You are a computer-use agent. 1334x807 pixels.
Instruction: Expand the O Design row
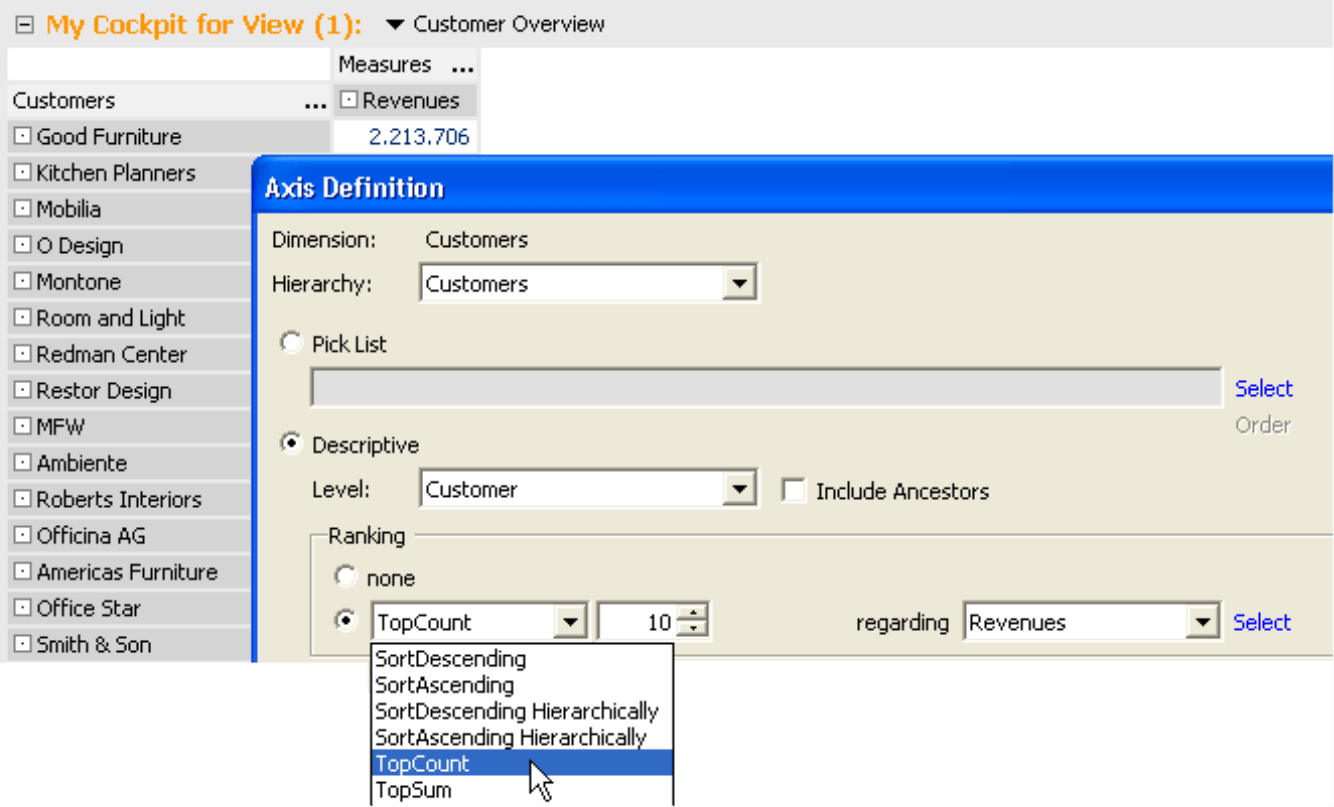22,245
